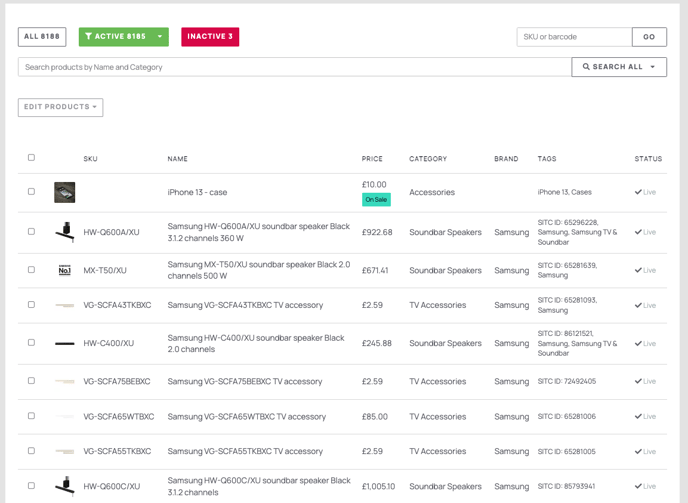Open the SEARCH ALL dropdown caret

tap(653, 67)
